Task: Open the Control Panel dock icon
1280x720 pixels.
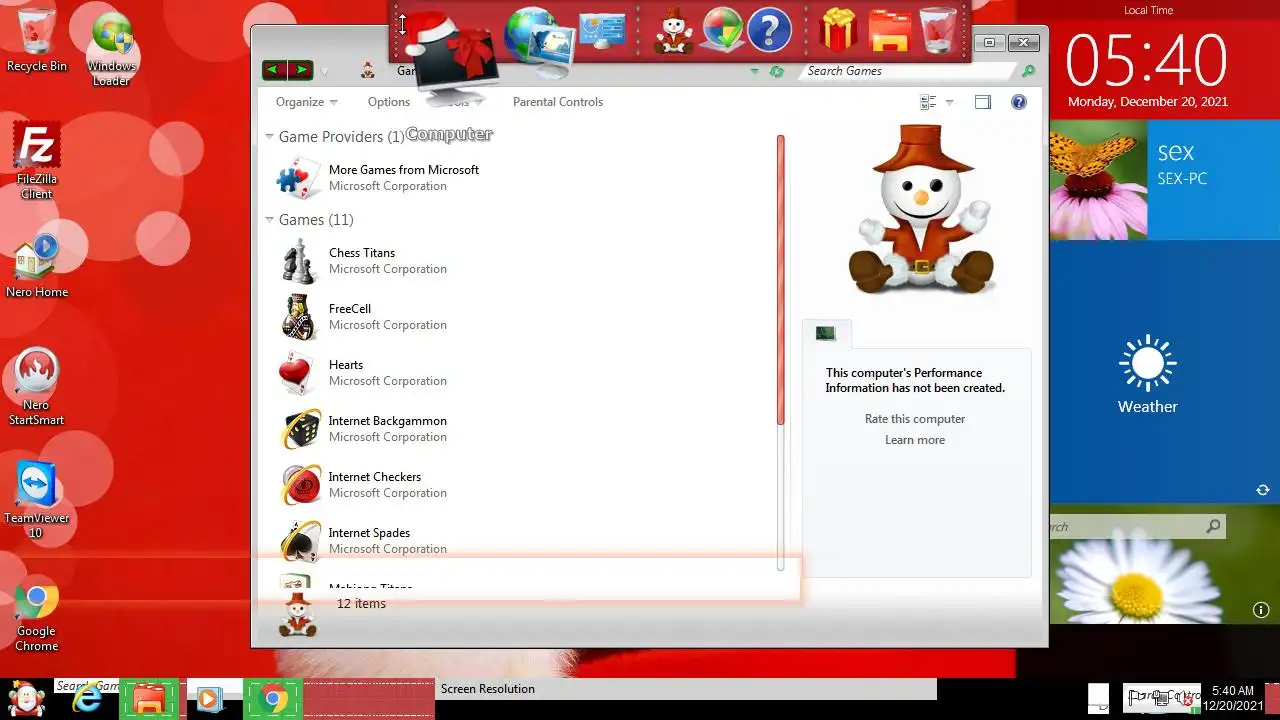Action: click(x=603, y=30)
